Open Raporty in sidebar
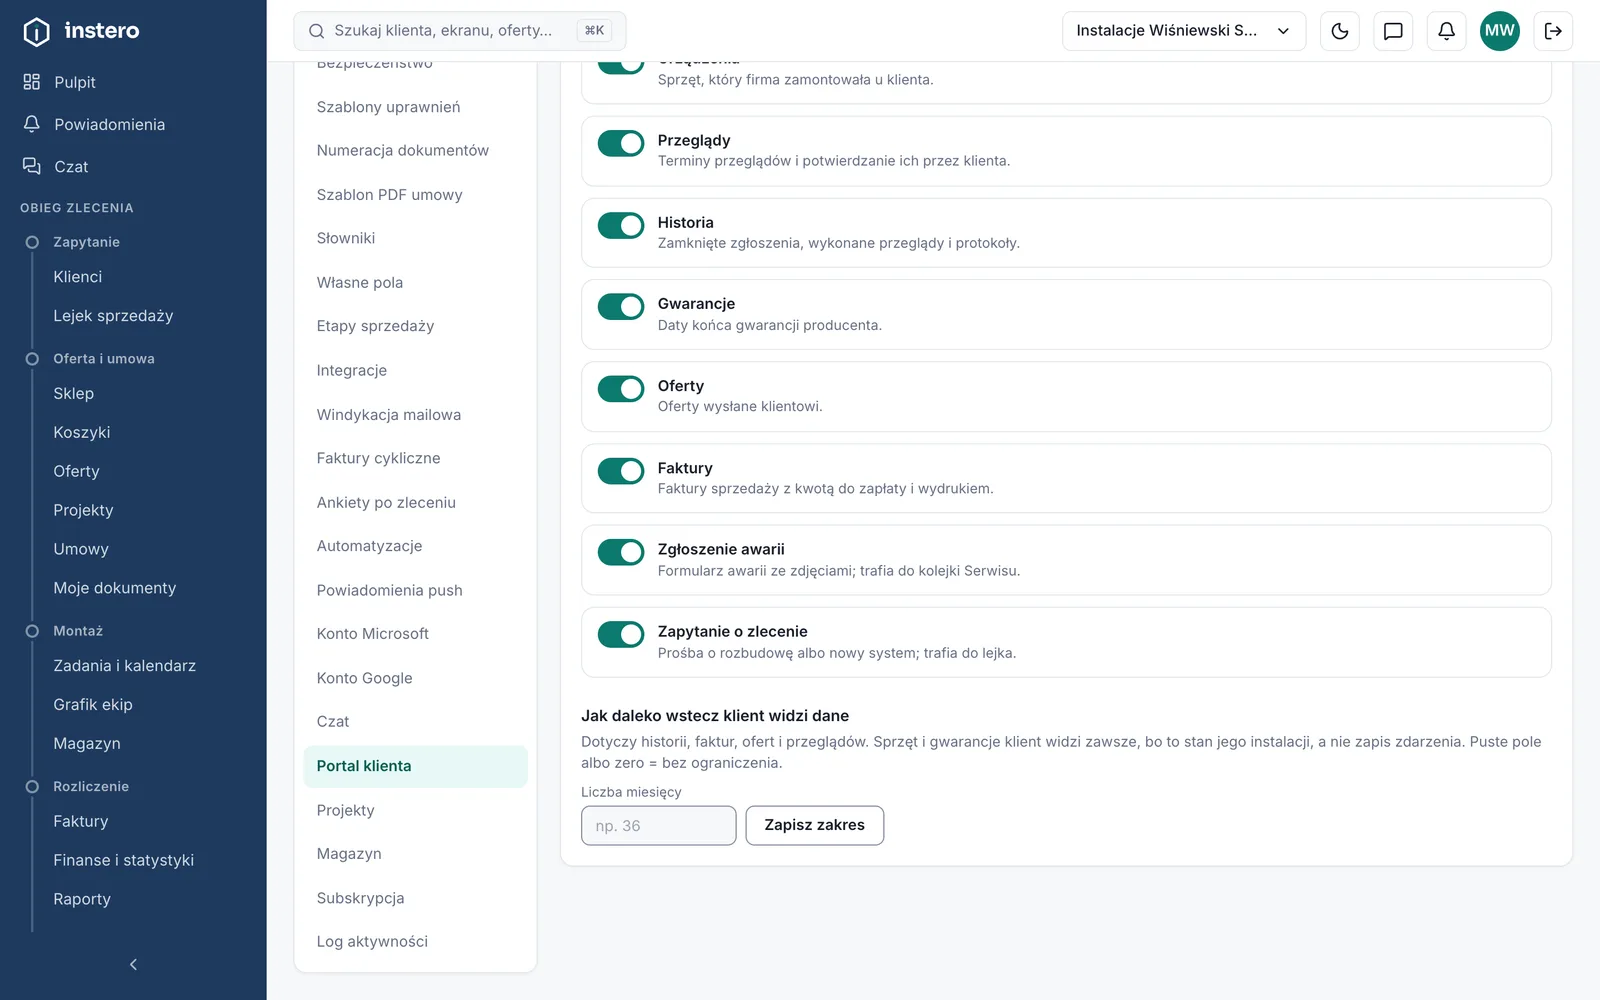Viewport: 1600px width, 1000px height. pyautogui.click(x=82, y=899)
